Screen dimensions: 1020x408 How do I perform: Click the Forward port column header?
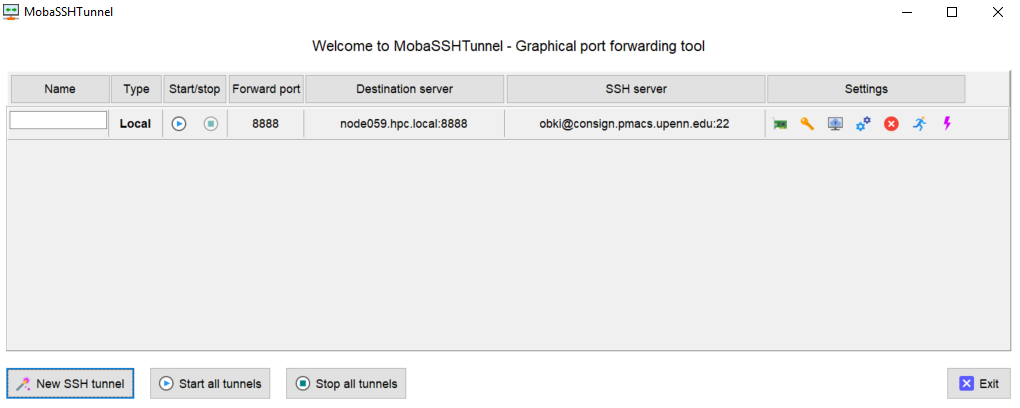266,89
